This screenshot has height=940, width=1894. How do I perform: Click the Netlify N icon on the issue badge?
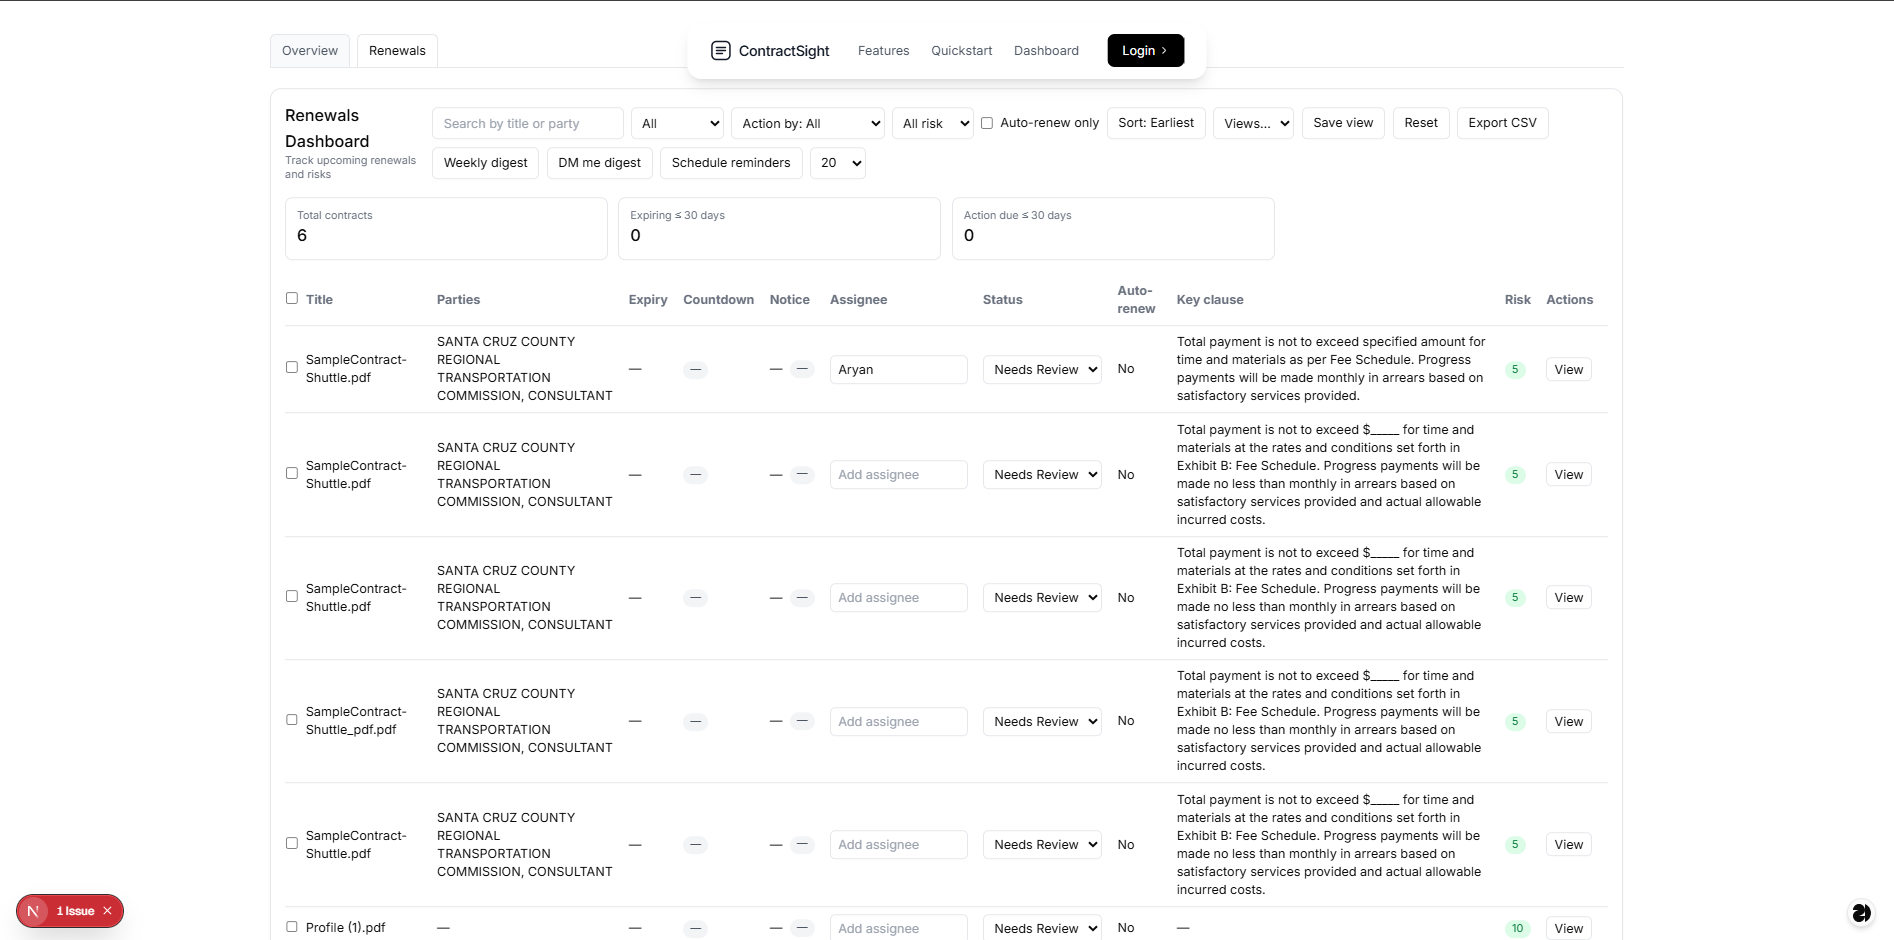[33, 911]
